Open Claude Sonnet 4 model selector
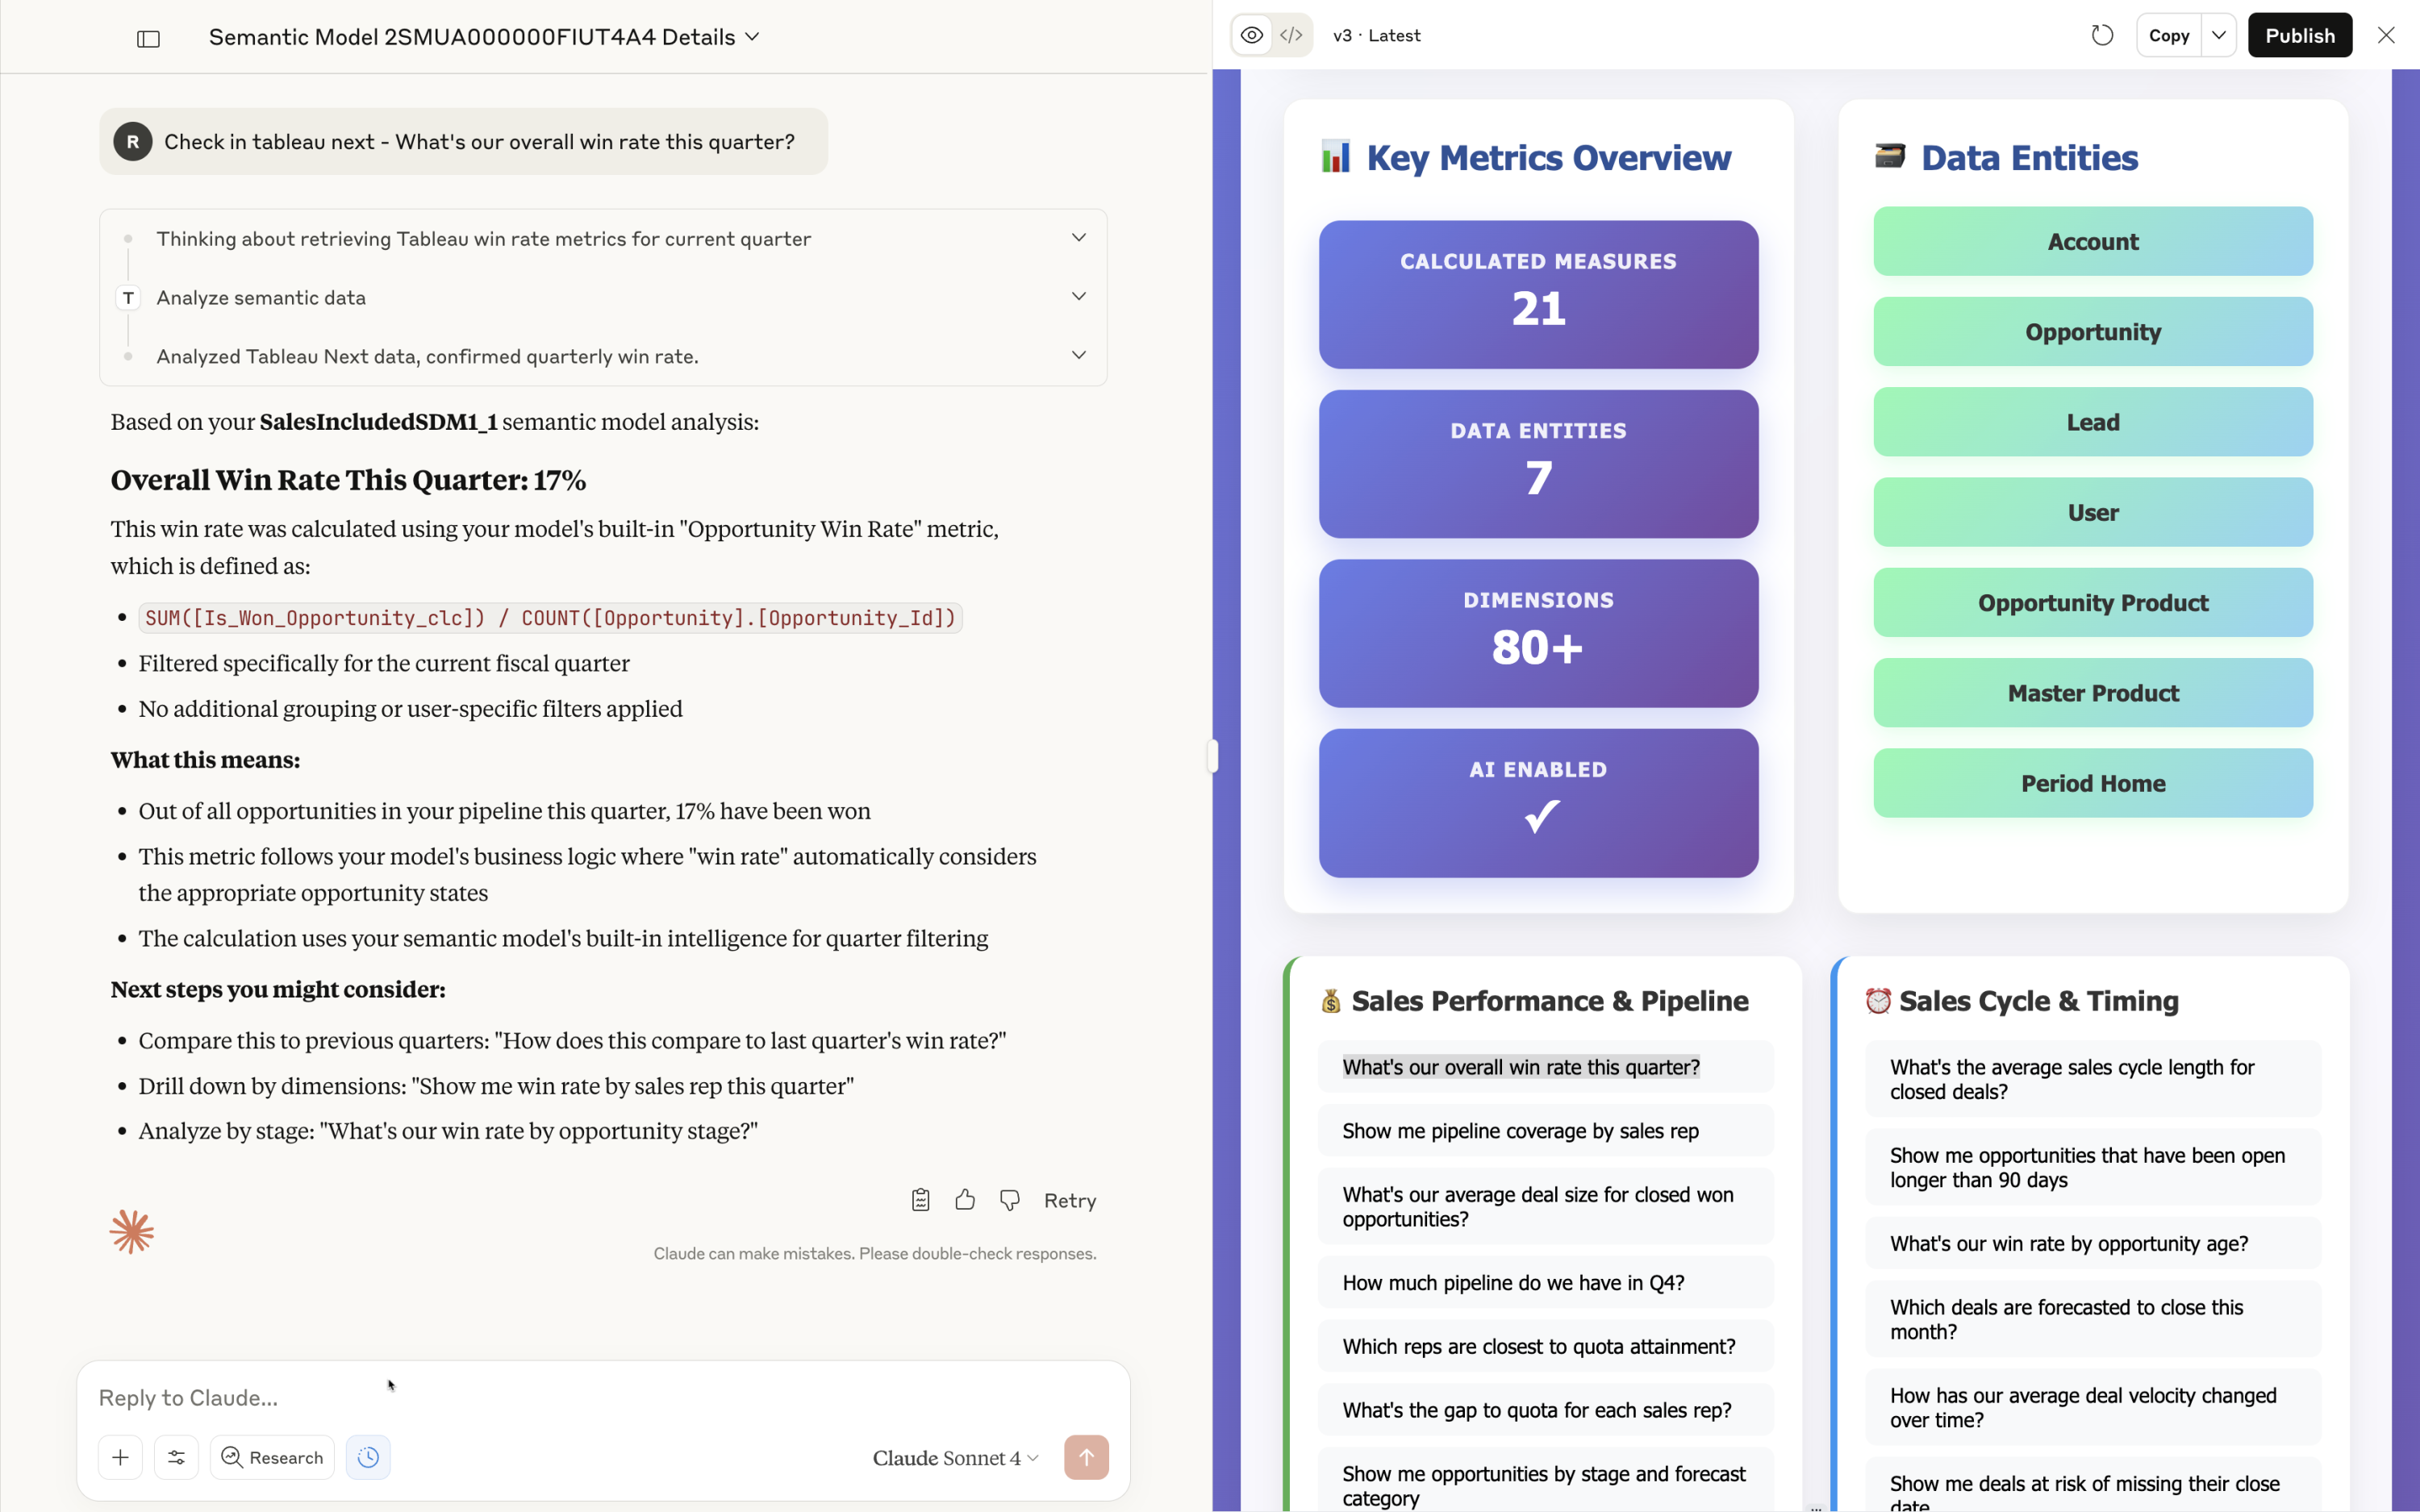Screen dimensions: 2420x1512 [x=955, y=1458]
